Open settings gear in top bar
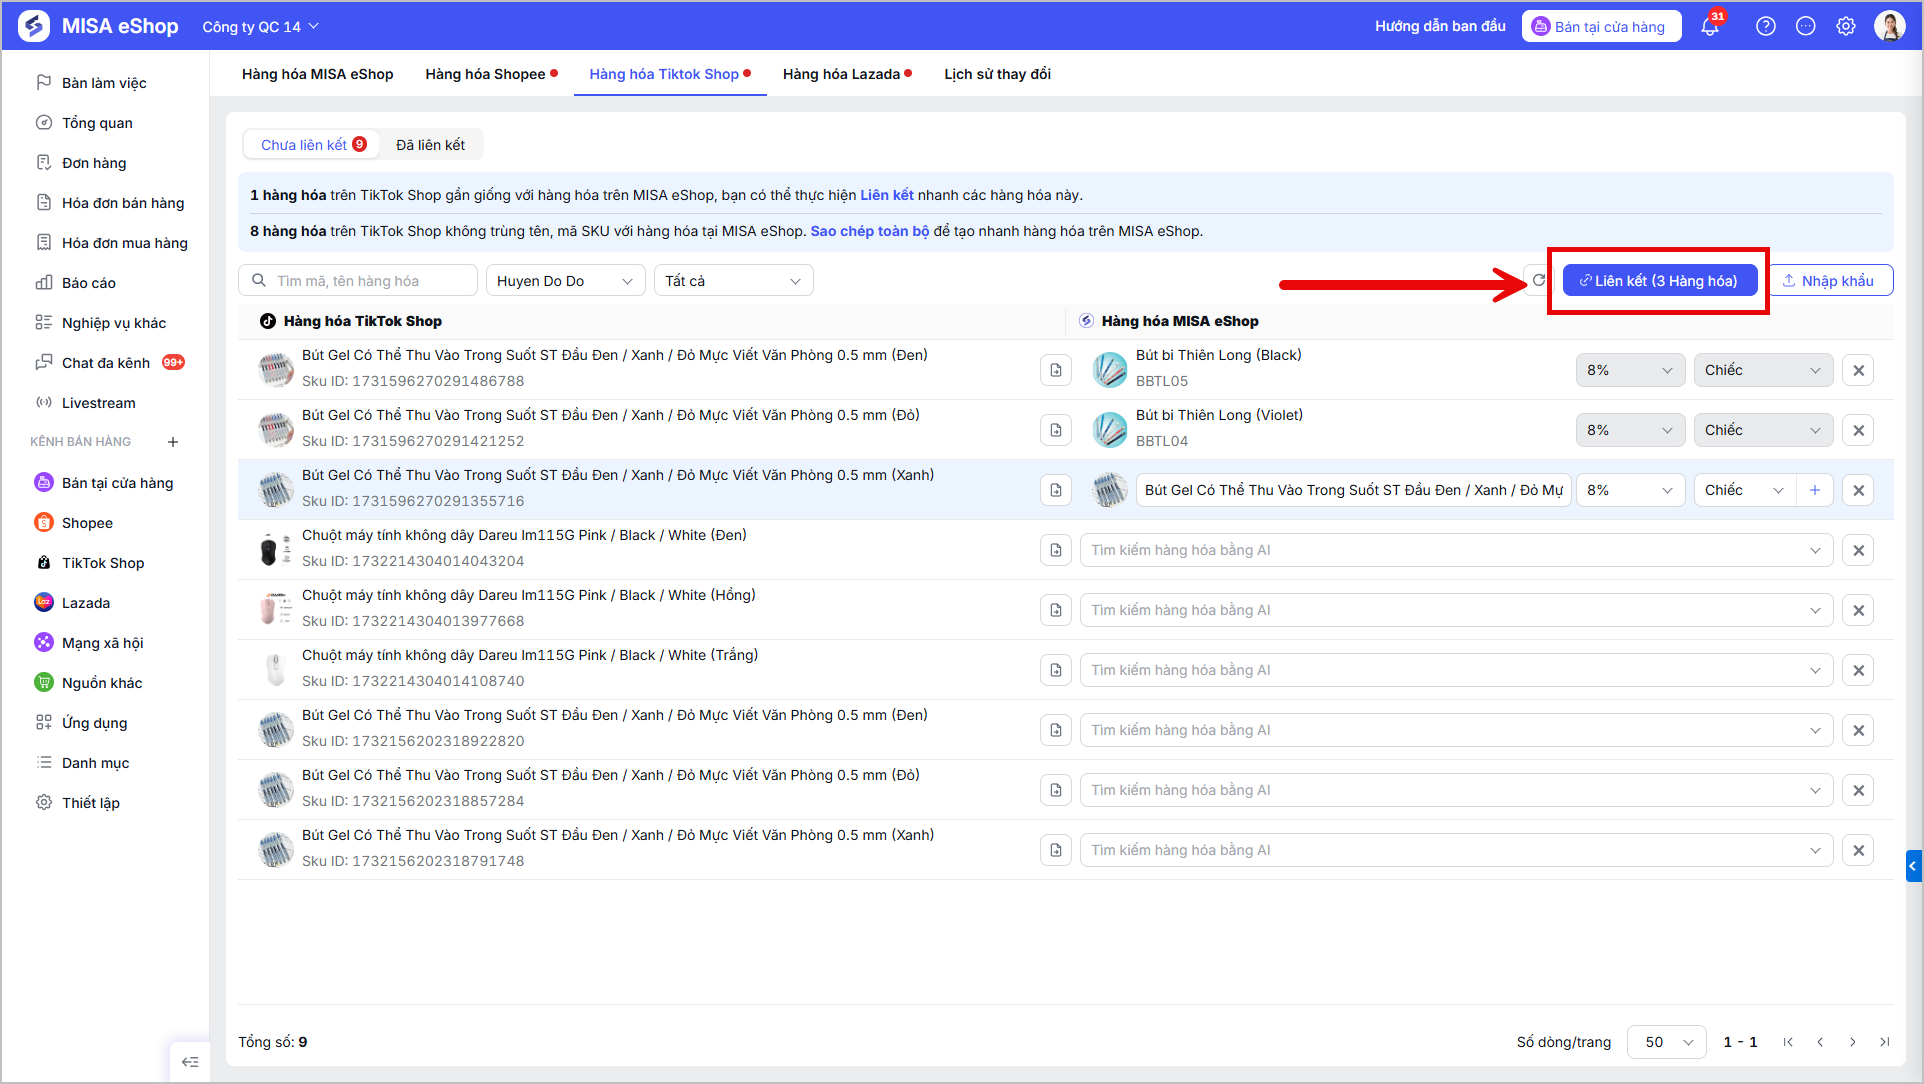The image size is (1924, 1084). coord(1846,27)
